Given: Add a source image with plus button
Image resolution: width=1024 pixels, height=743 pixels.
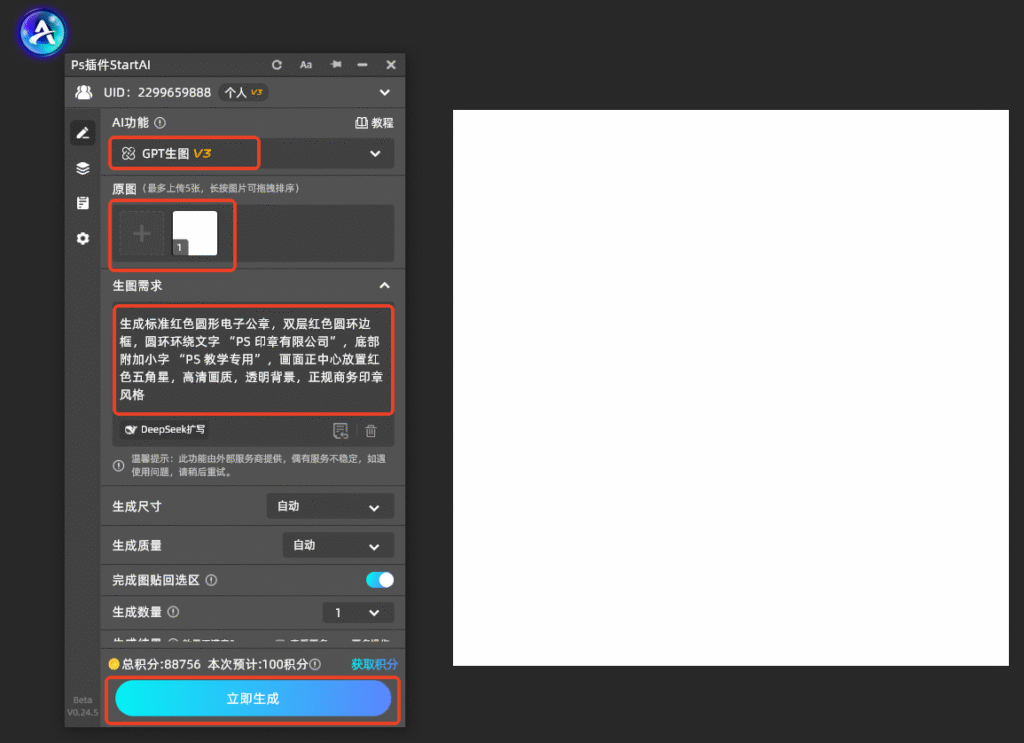Looking at the screenshot, I should 142,234.
